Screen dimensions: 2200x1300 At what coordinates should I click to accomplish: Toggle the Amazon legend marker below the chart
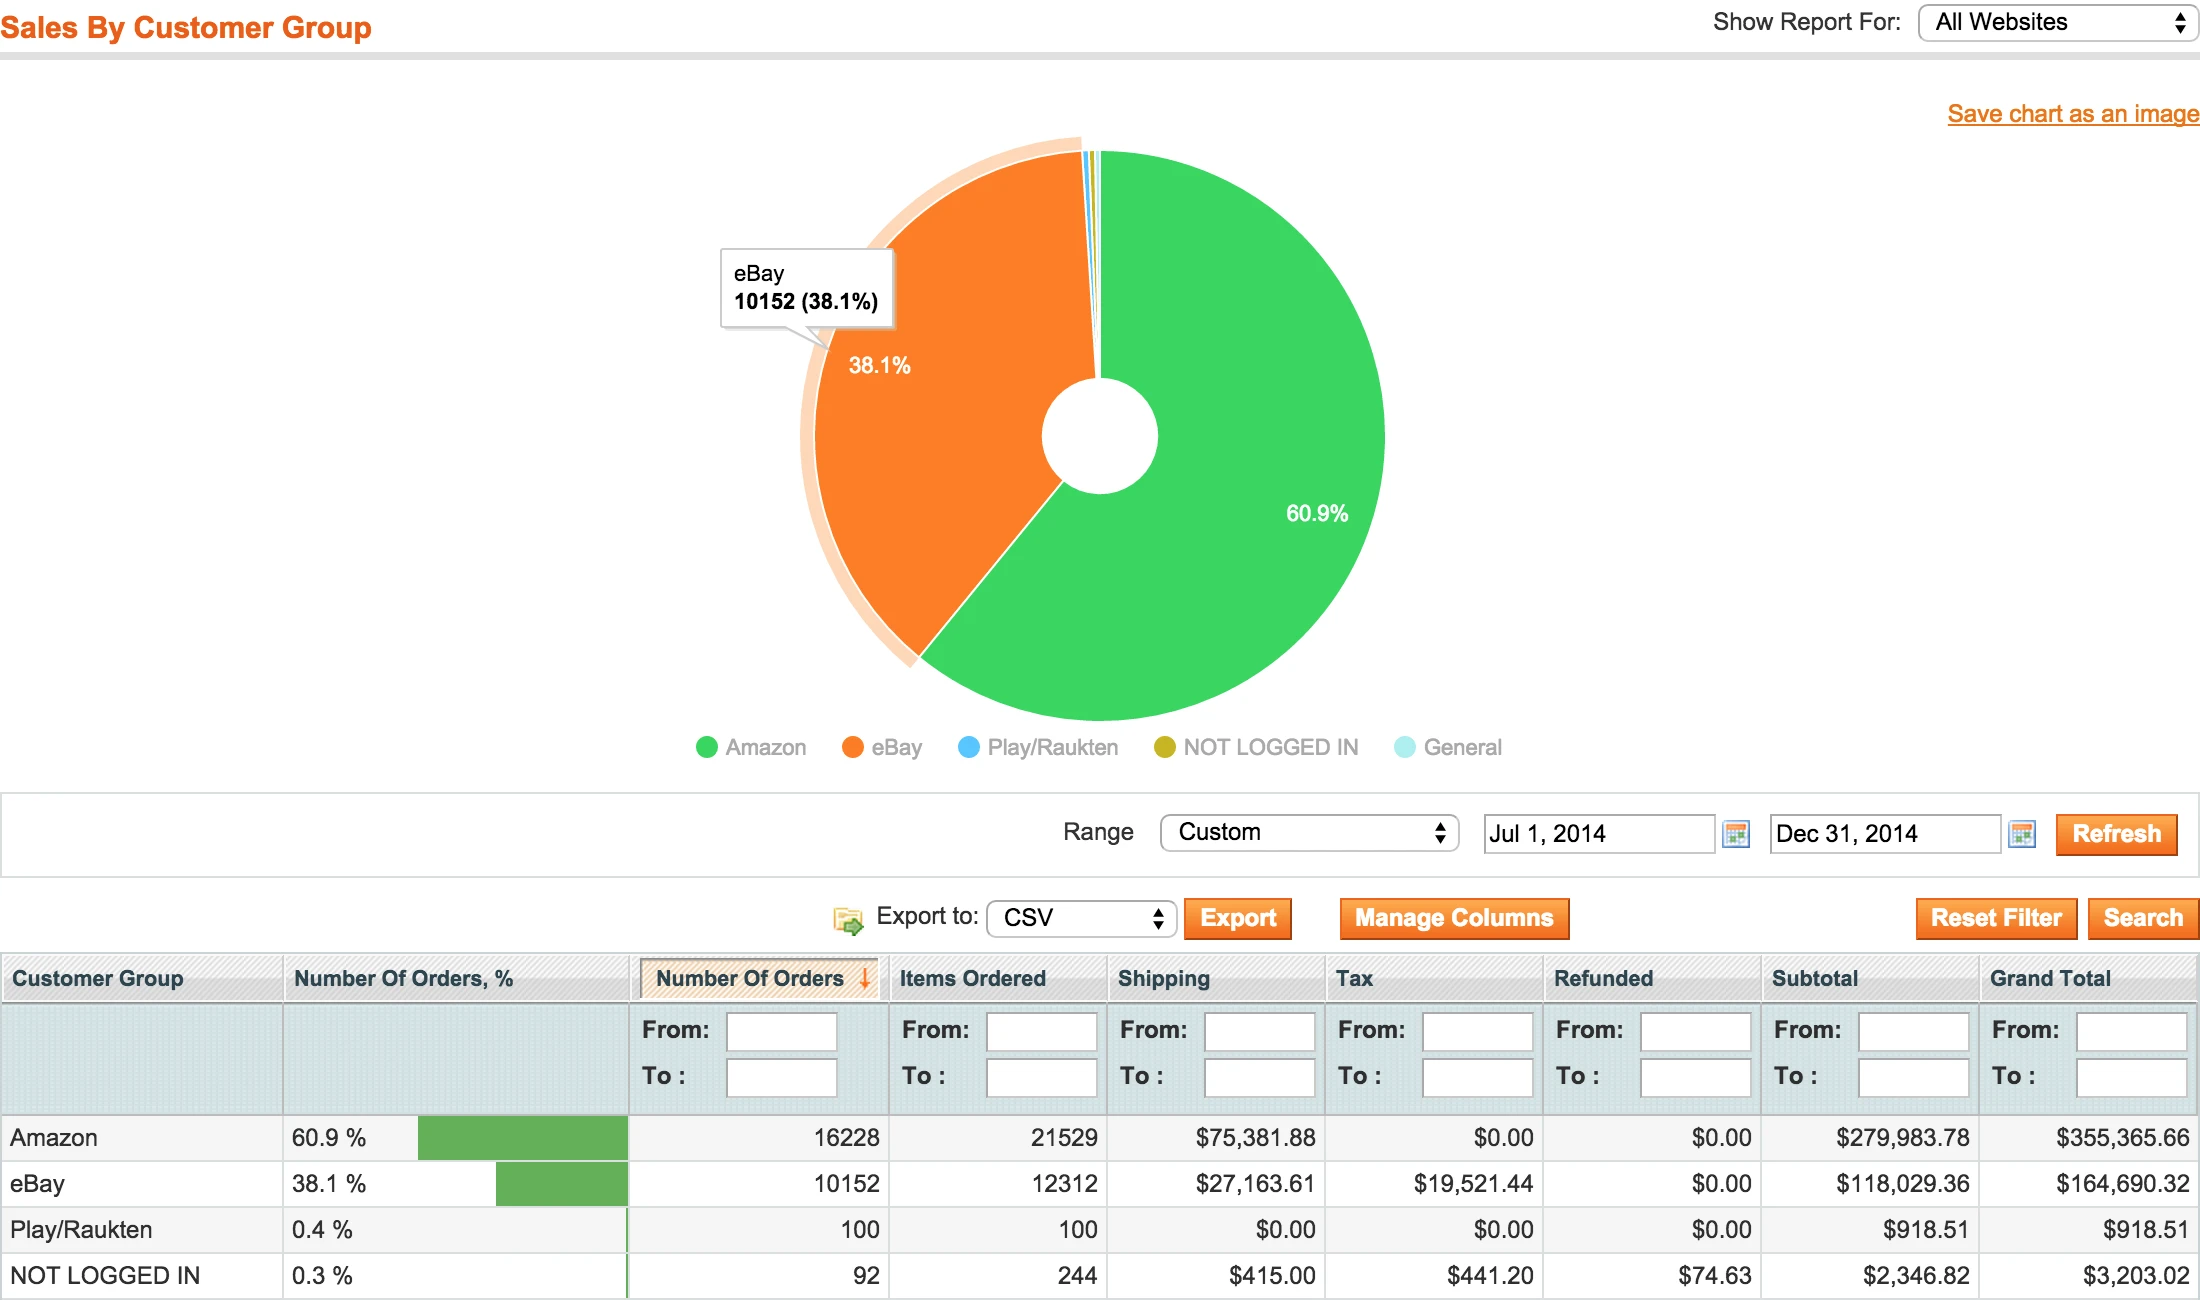pos(707,747)
